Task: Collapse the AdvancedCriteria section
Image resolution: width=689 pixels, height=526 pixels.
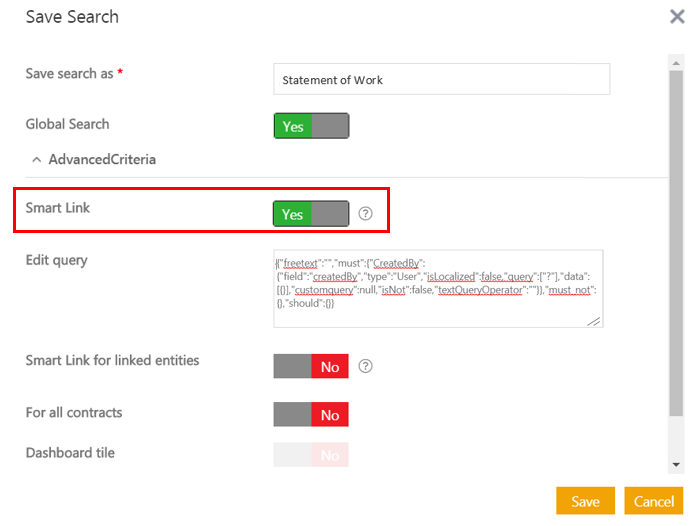Action: pyautogui.click(x=37, y=159)
